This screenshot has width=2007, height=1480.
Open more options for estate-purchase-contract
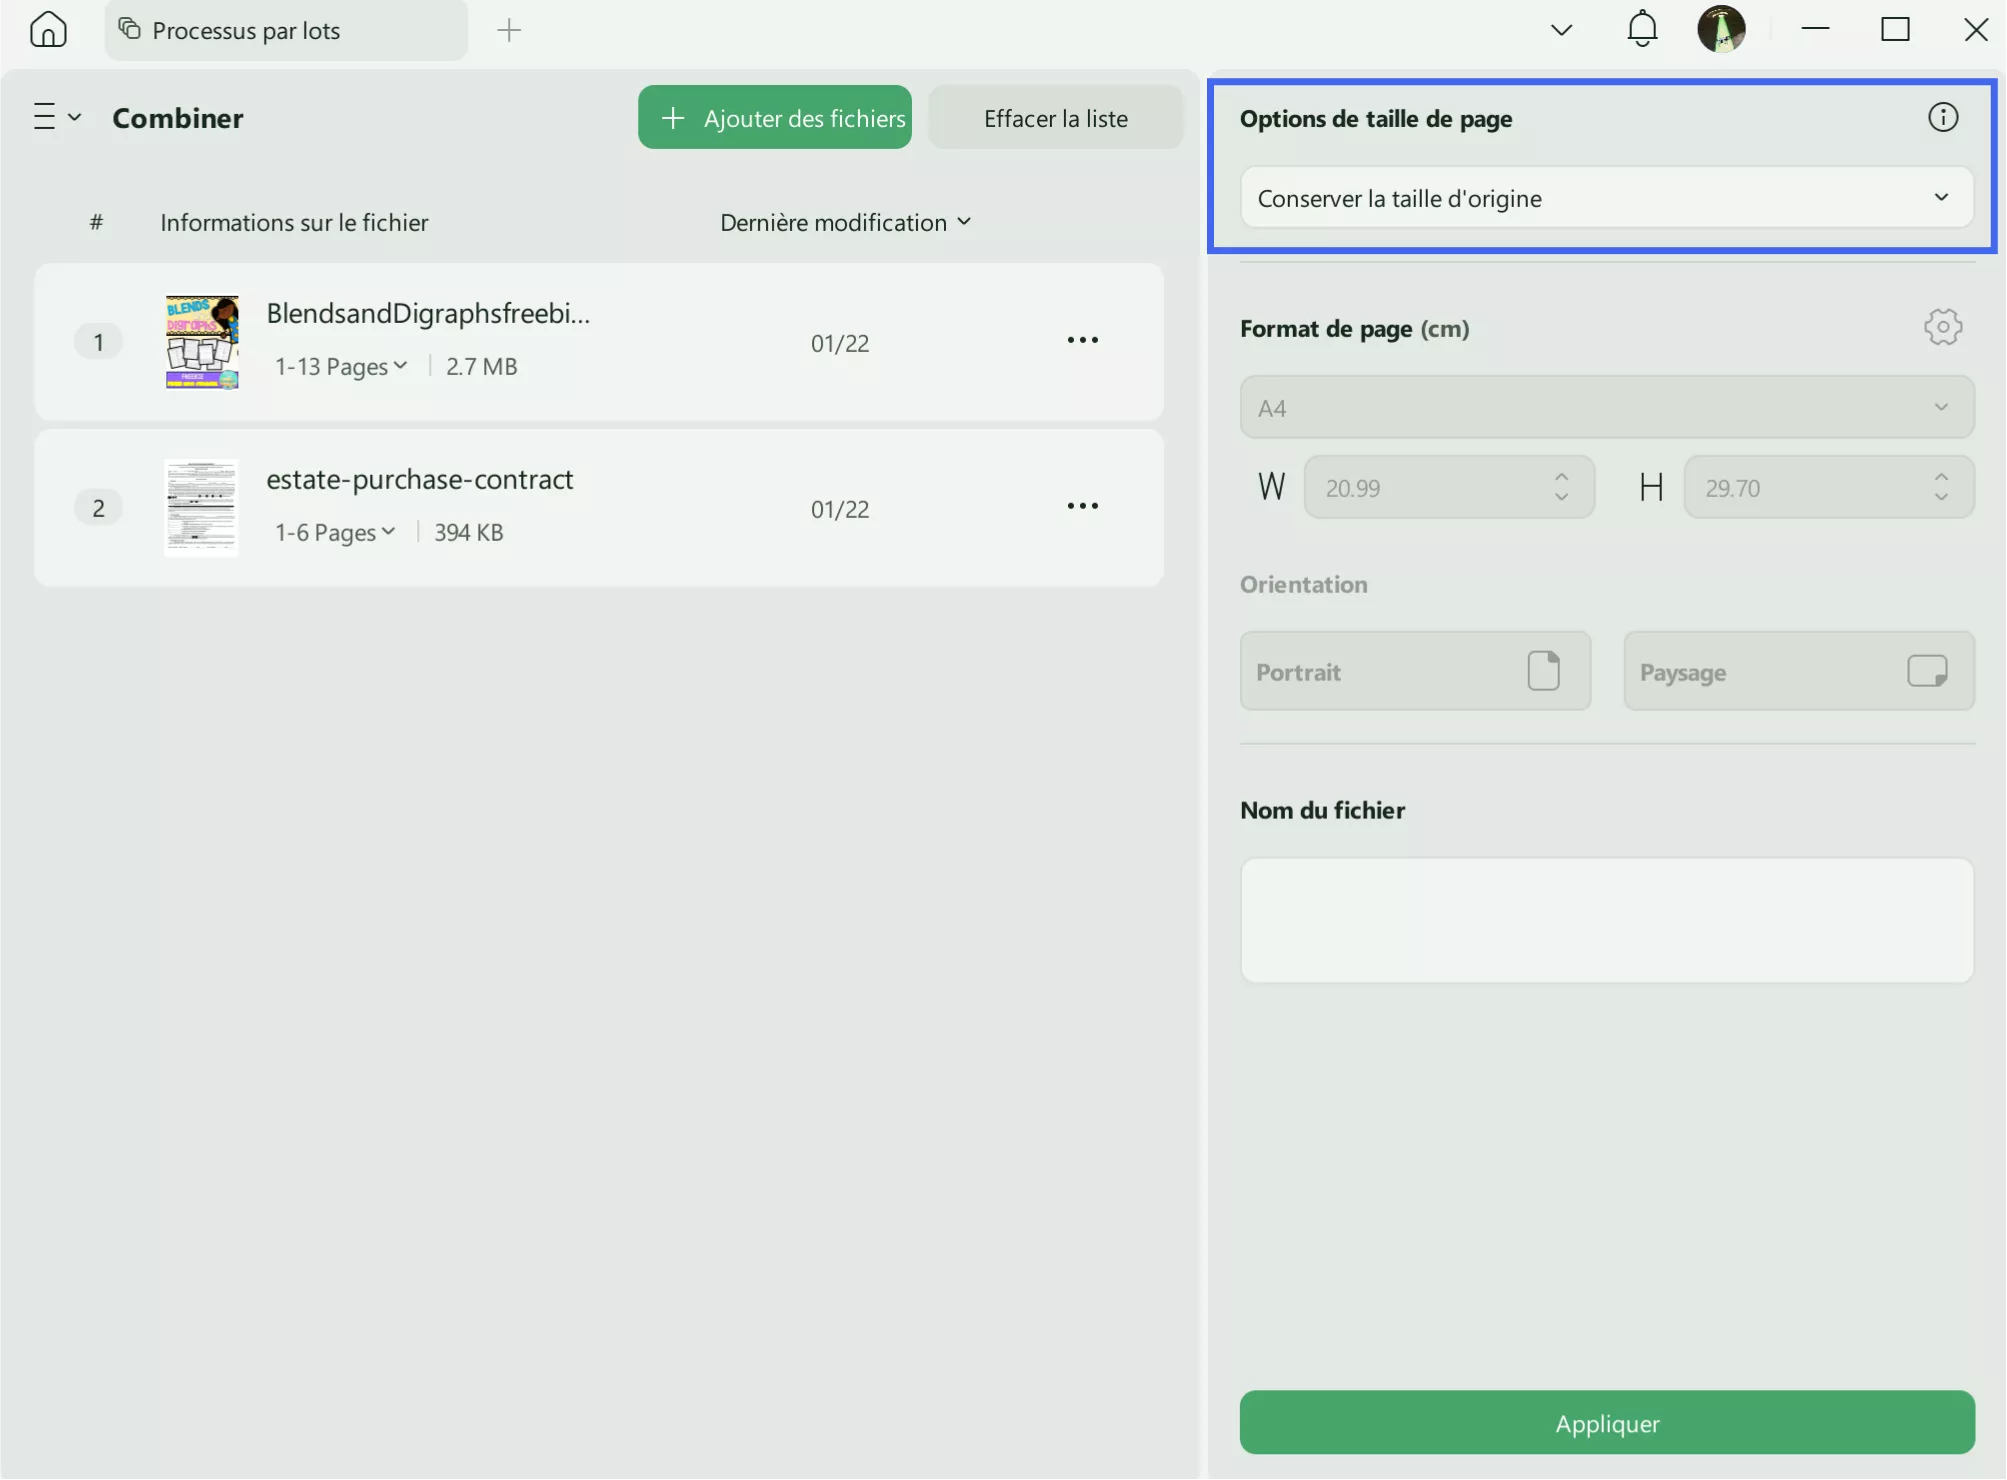coord(1081,506)
